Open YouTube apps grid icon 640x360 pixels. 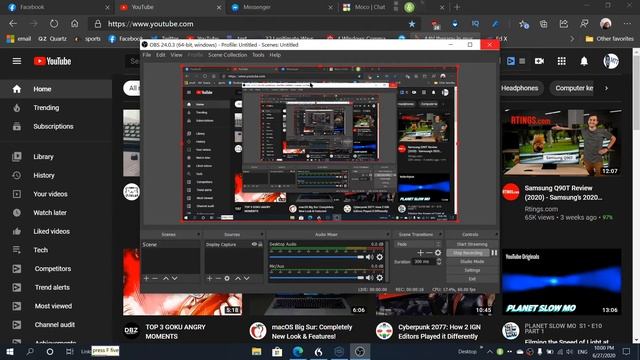click(562, 61)
